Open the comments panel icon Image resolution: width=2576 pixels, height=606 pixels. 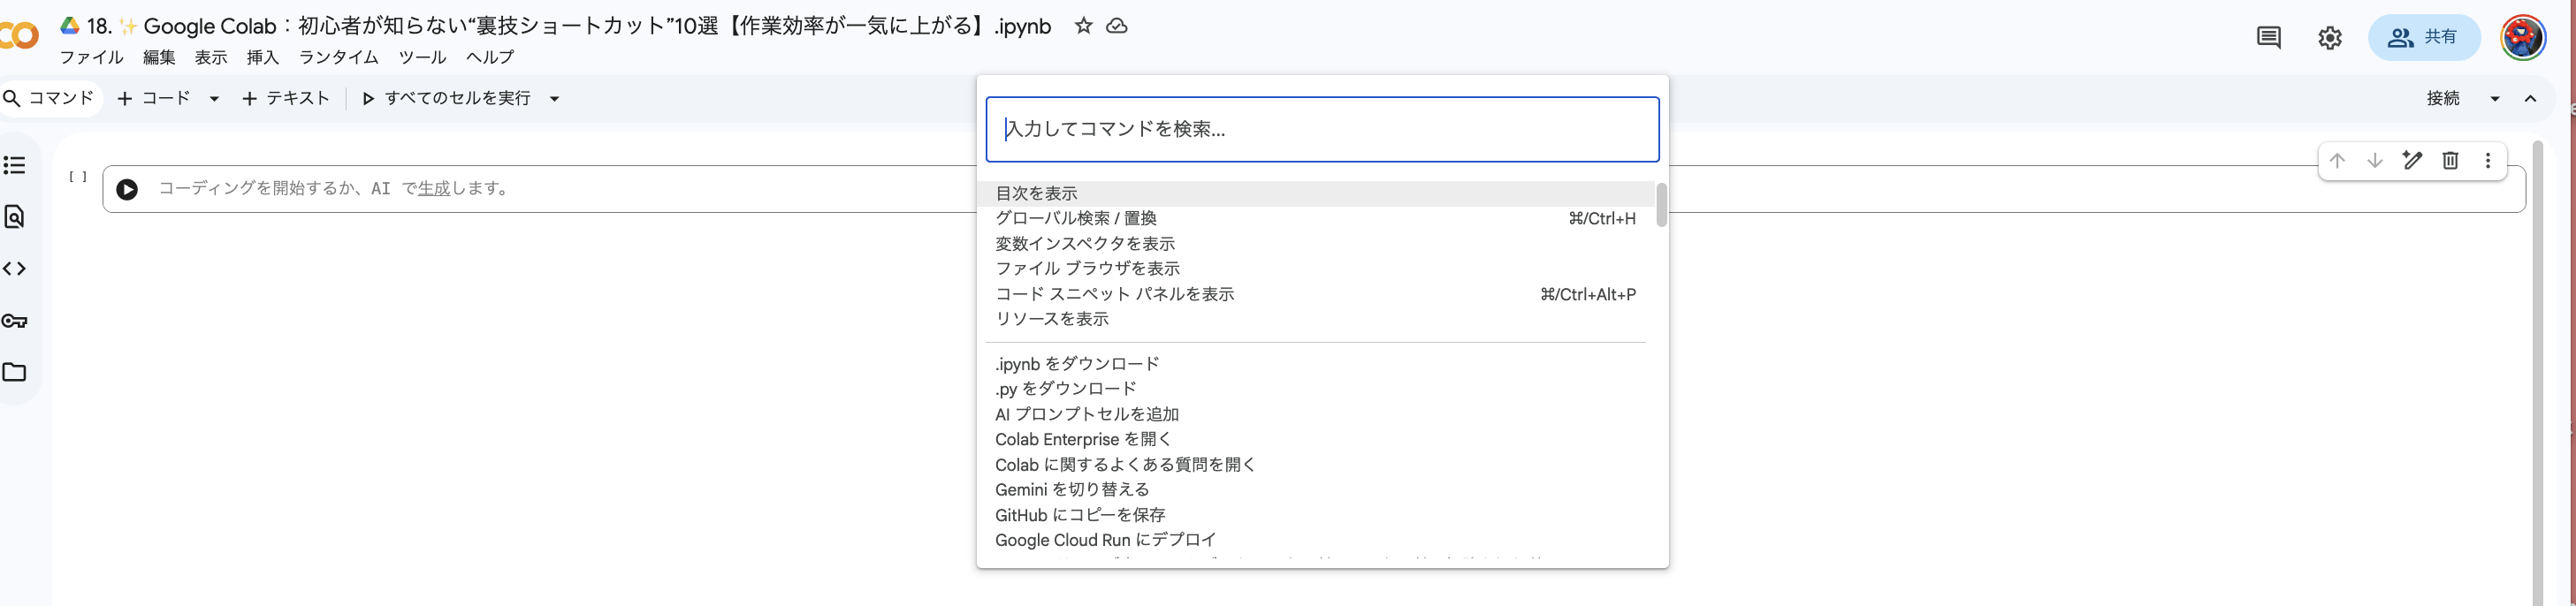click(x=2268, y=38)
